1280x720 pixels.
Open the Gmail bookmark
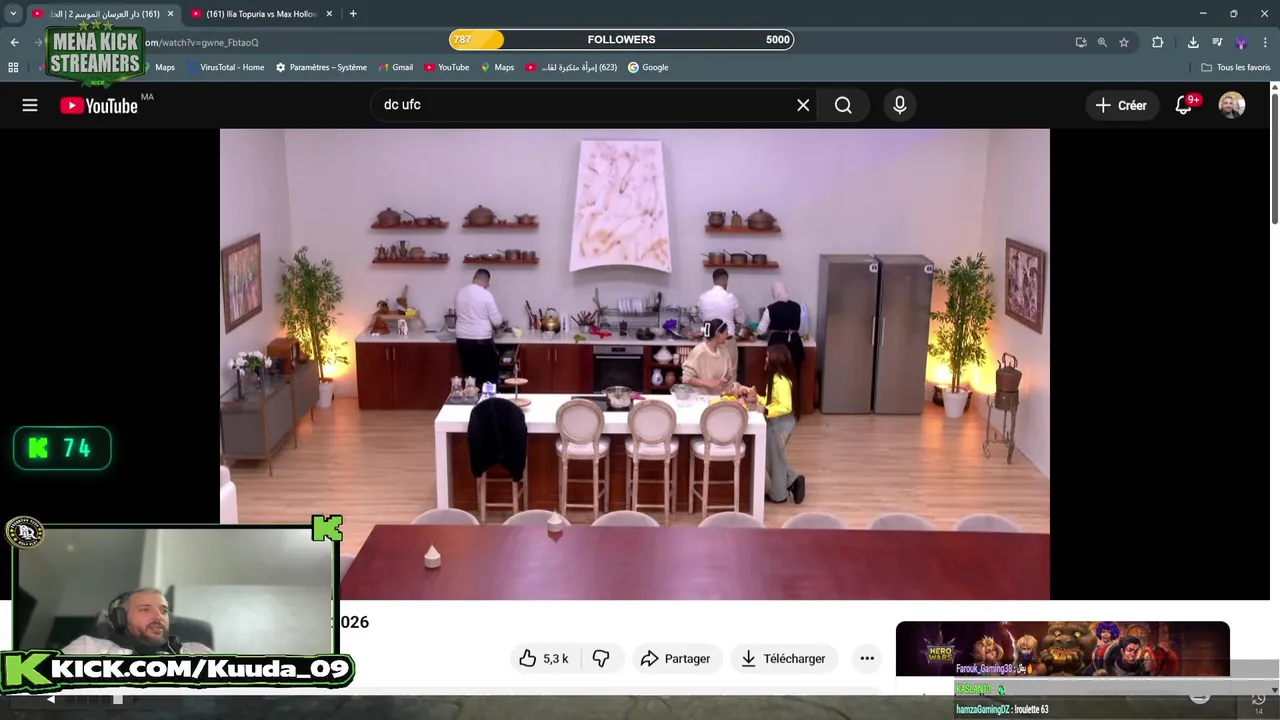click(396, 67)
